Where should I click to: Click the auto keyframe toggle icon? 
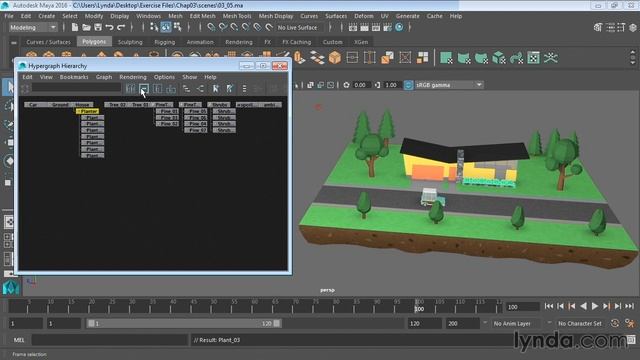point(615,323)
